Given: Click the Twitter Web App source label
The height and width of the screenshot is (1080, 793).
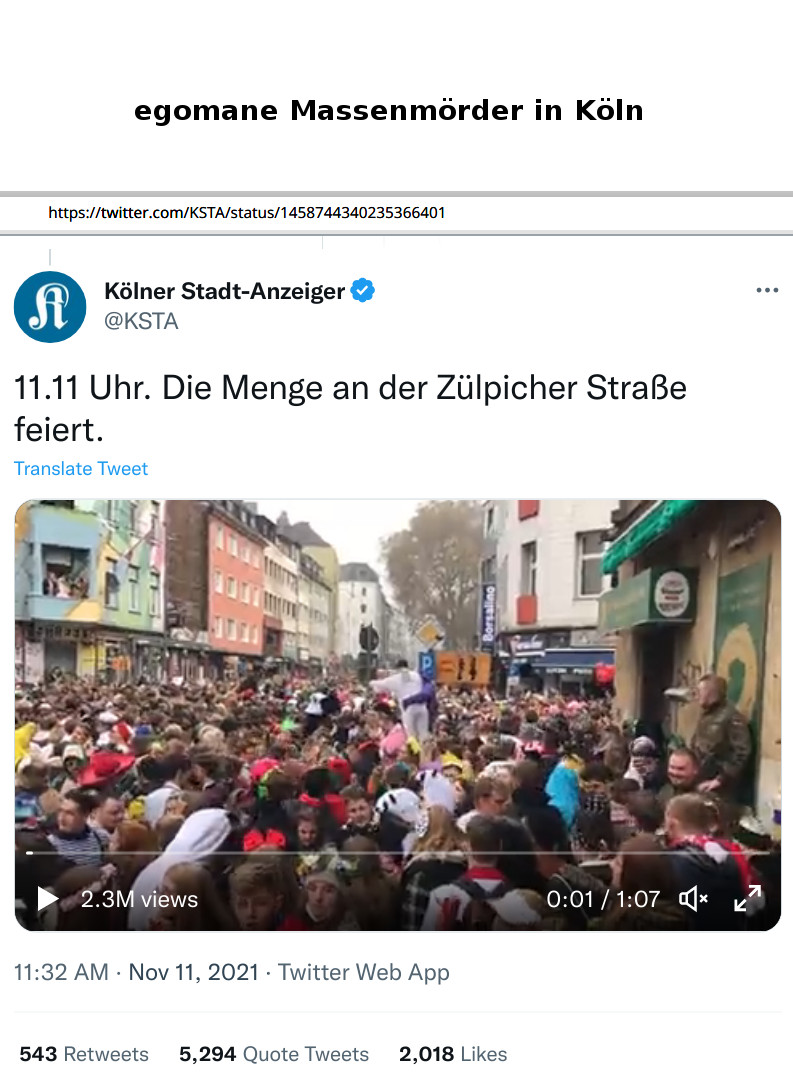Looking at the screenshot, I should click(x=363, y=972).
